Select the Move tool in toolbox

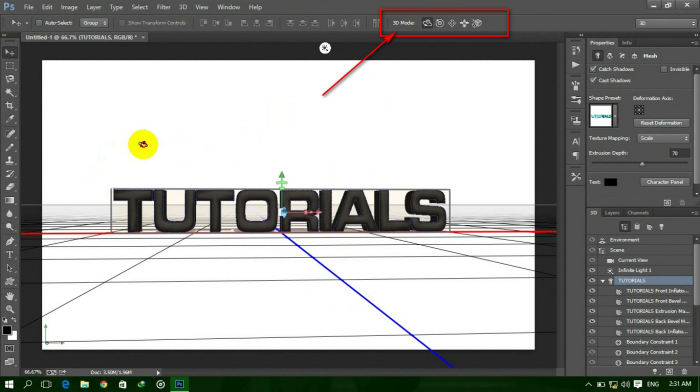point(9,52)
